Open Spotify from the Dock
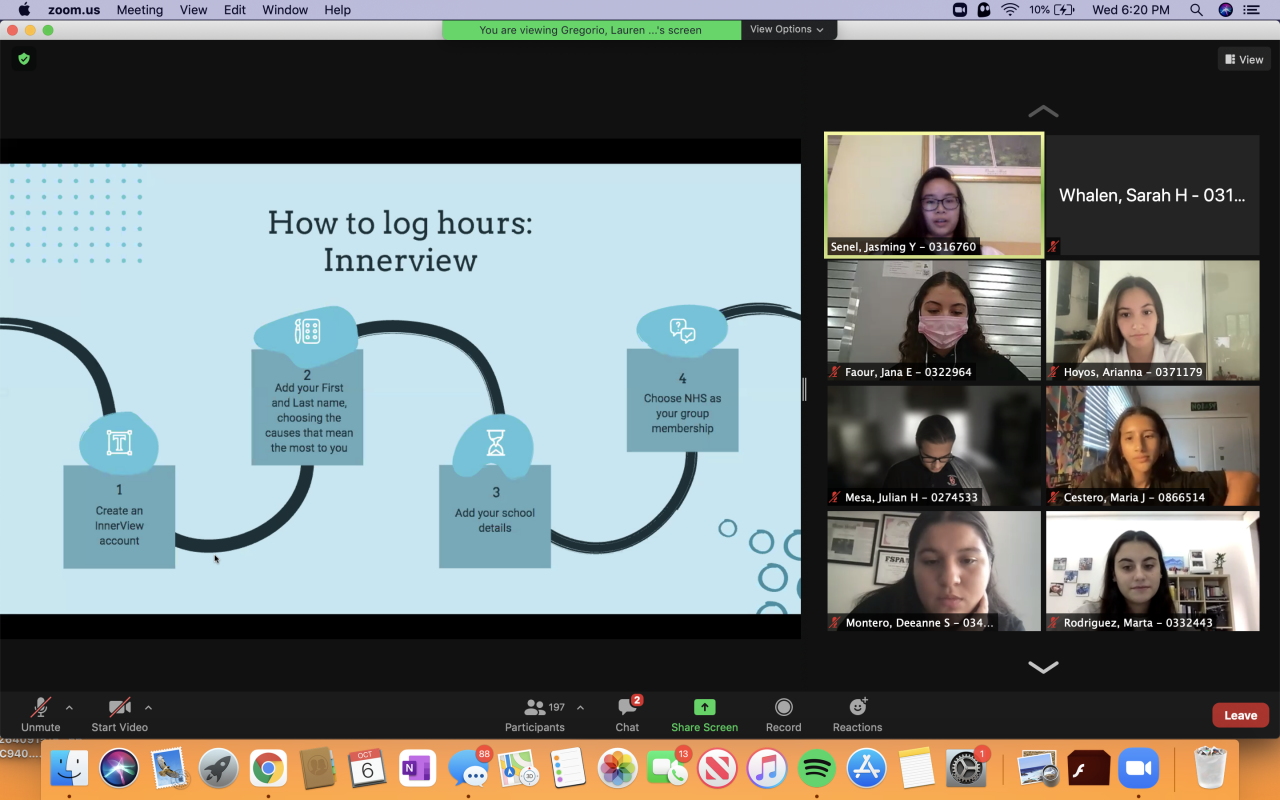 [x=817, y=768]
